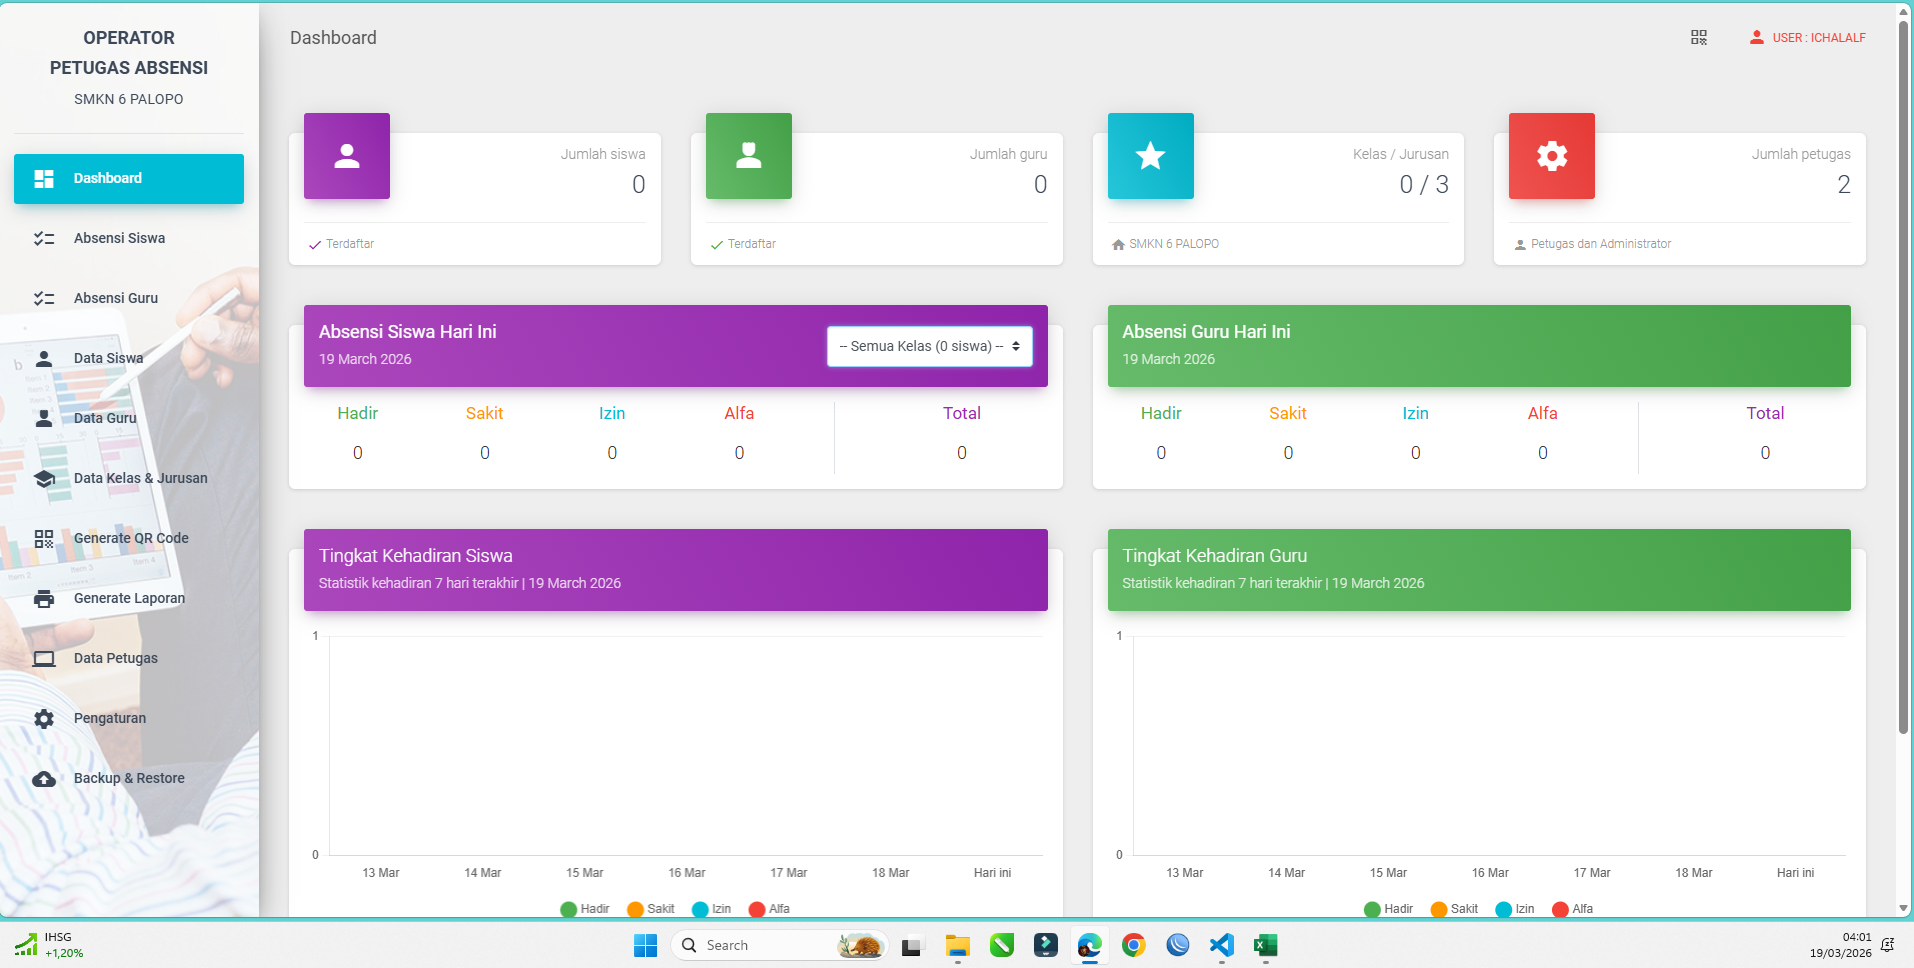Toggle Hadir legend in student attendance chart

(585, 909)
